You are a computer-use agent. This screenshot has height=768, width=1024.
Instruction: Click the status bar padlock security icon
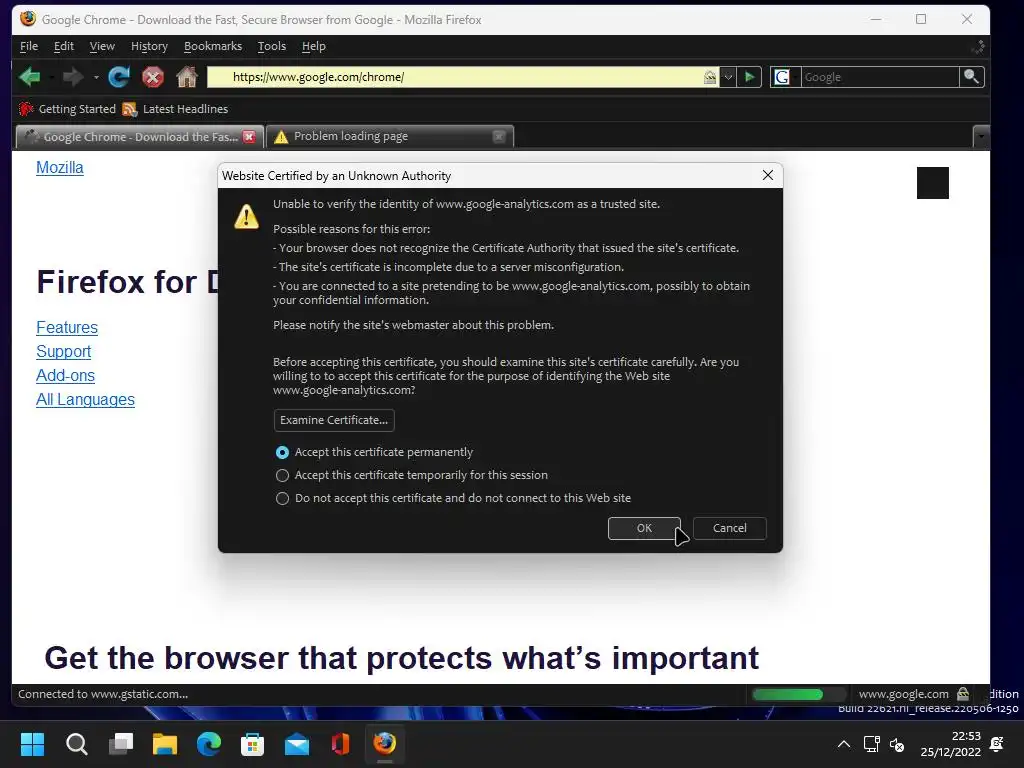pyautogui.click(x=963, y=694)
